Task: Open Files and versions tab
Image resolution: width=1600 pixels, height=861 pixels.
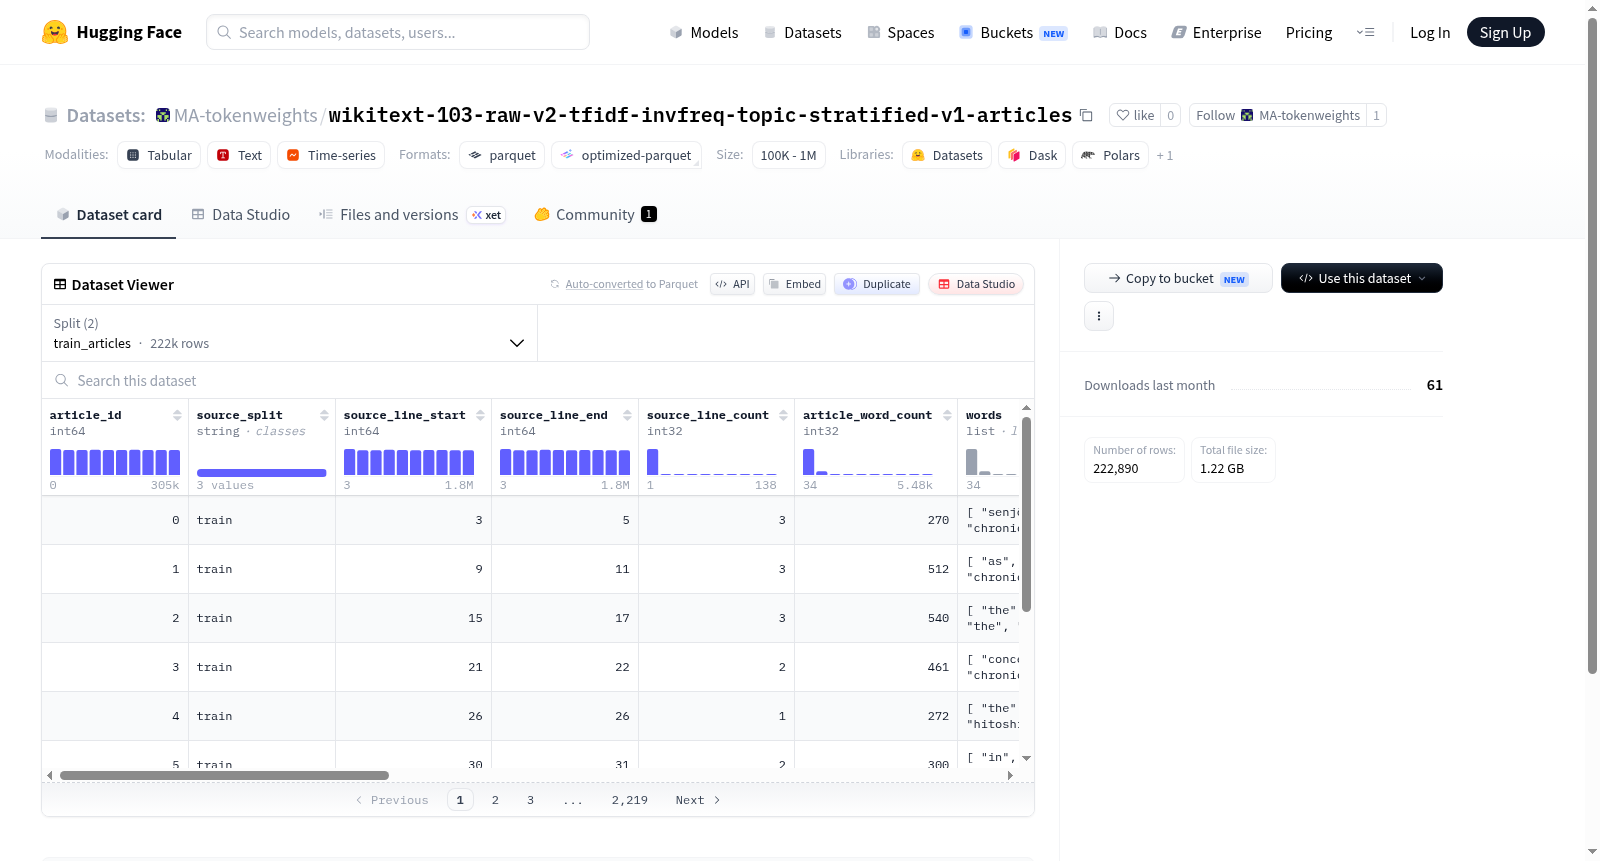Action: click(412, 214)
